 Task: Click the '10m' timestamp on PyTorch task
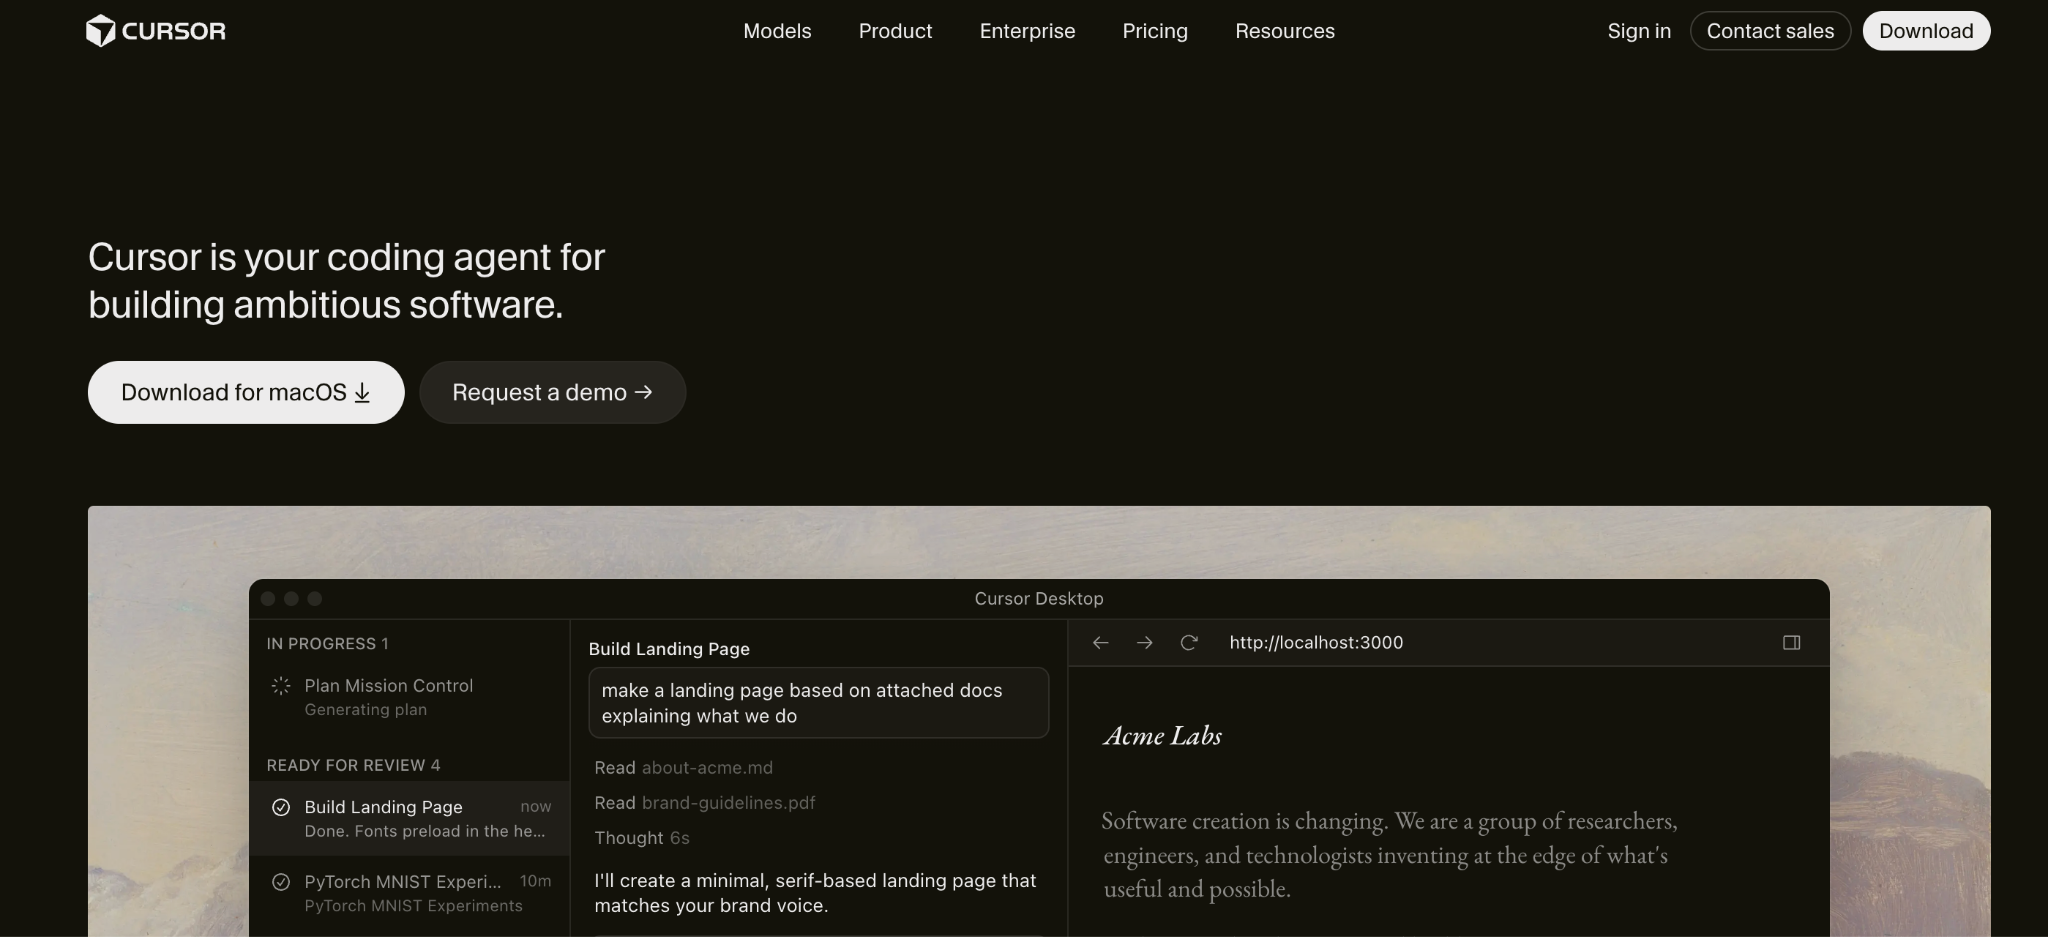[536, 881]
